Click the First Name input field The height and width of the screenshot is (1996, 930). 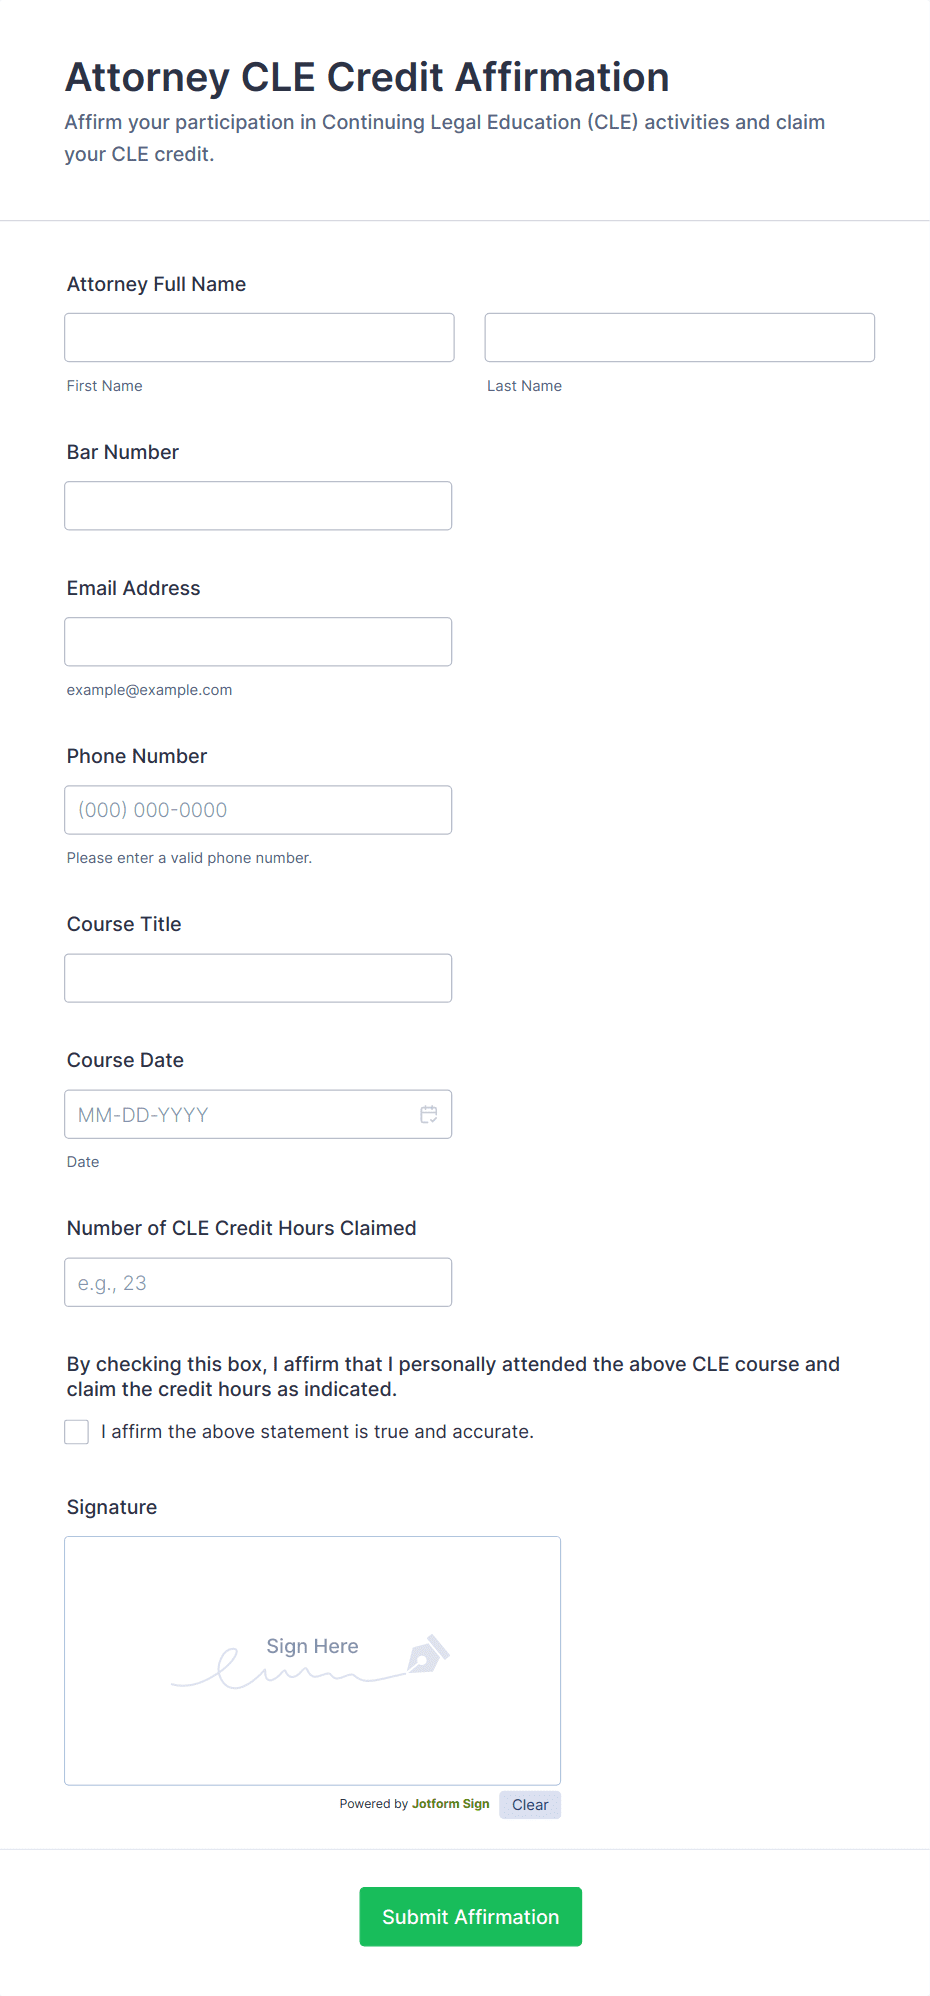[259, 338]
